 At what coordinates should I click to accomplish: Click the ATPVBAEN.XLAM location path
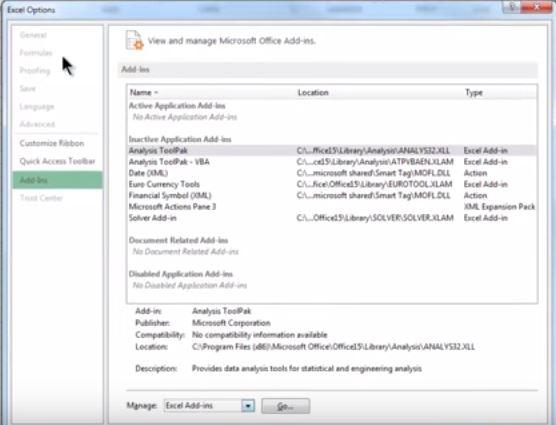(375, 162)
